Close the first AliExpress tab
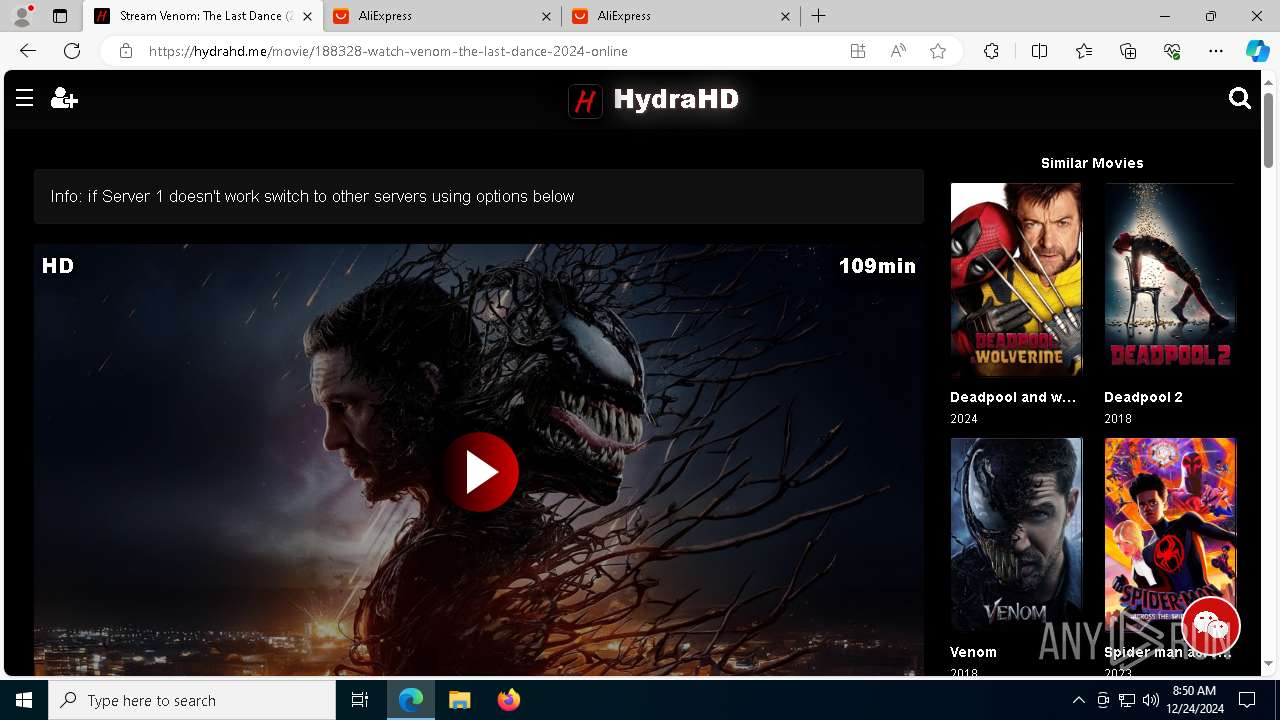Image resolution: width=1280 pixels, height=720 pixels. tap(546, 16)
